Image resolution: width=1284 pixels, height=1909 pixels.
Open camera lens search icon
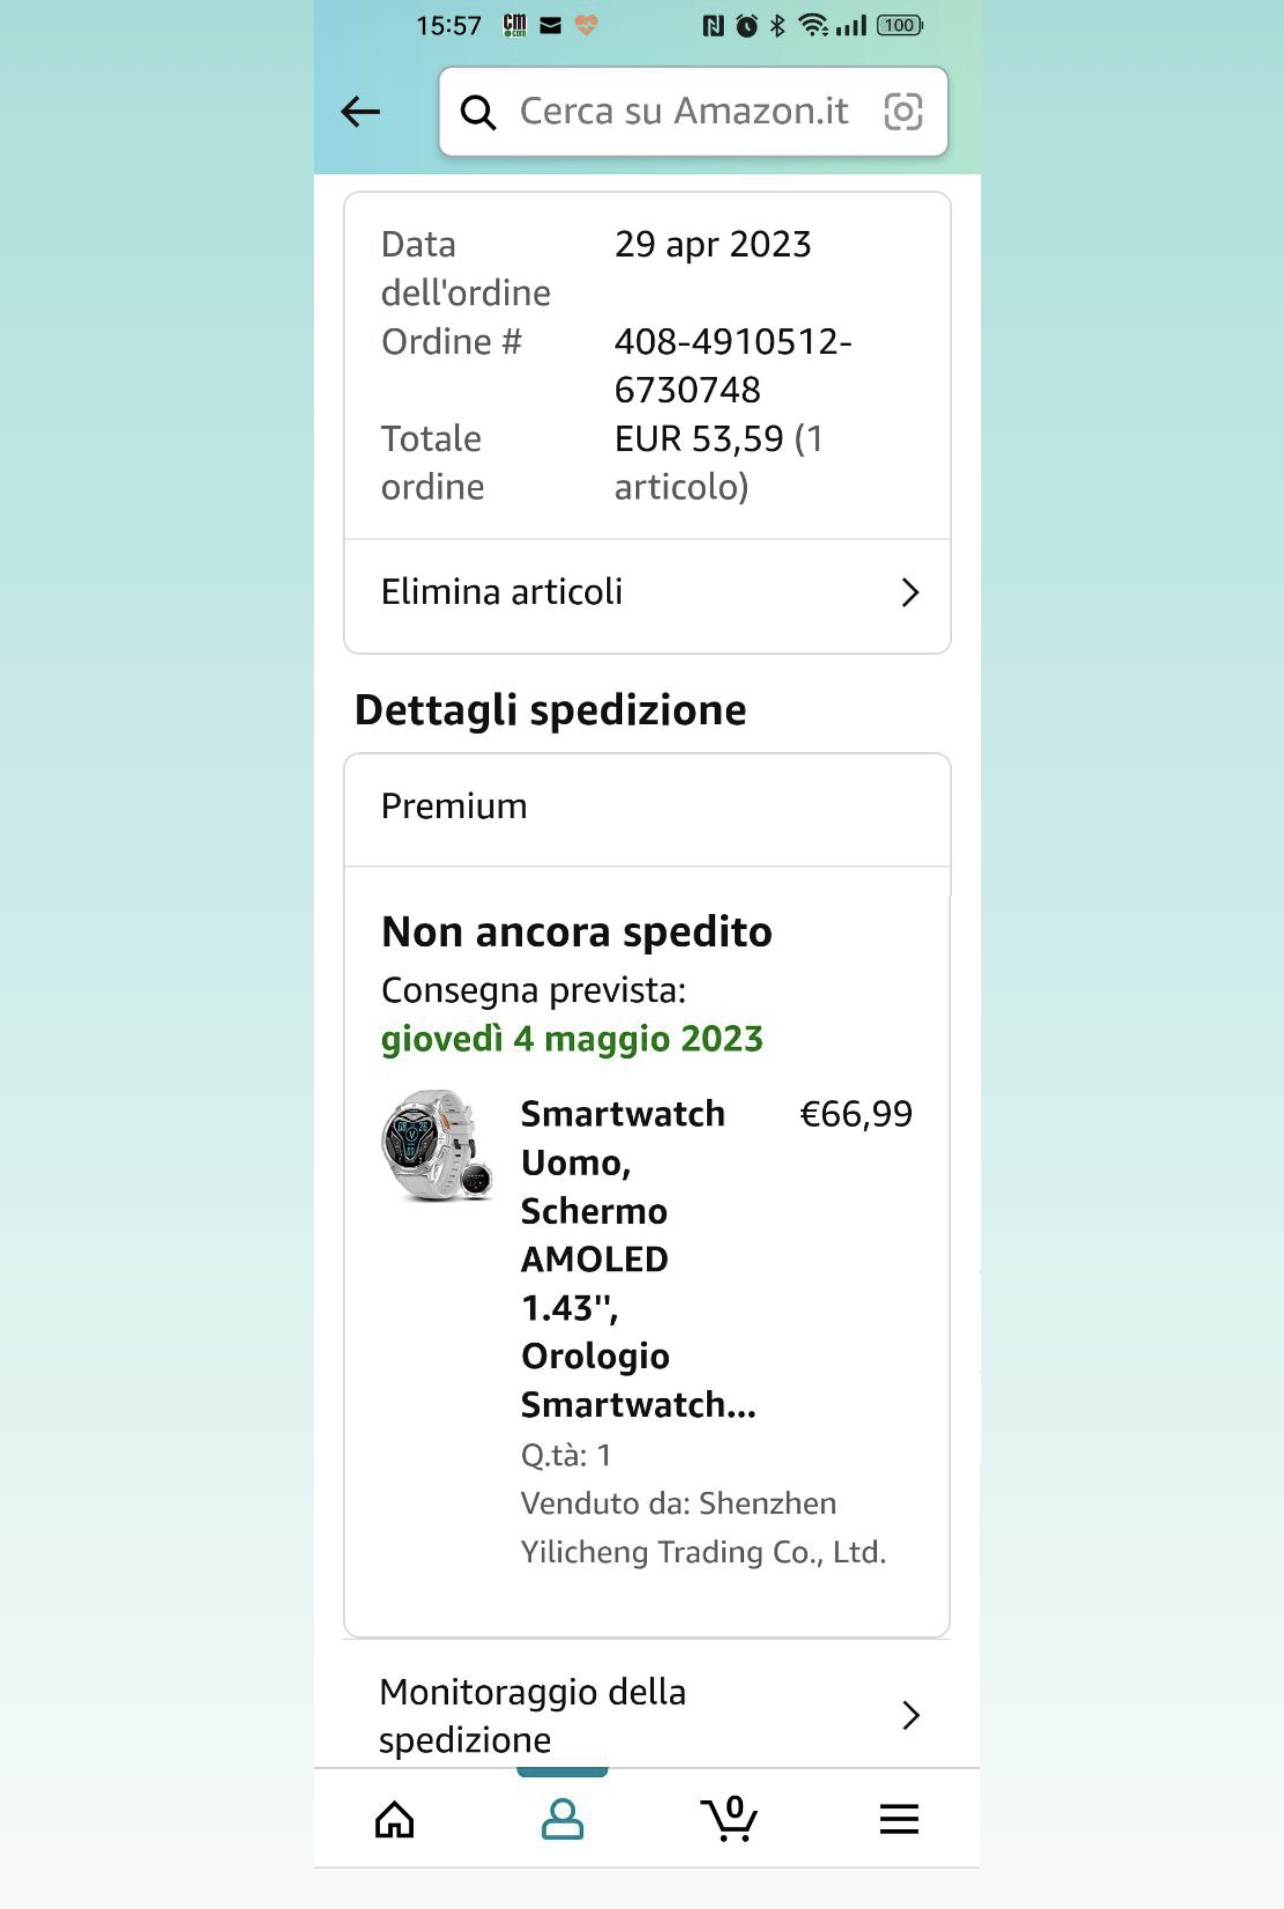pos(902,112)
